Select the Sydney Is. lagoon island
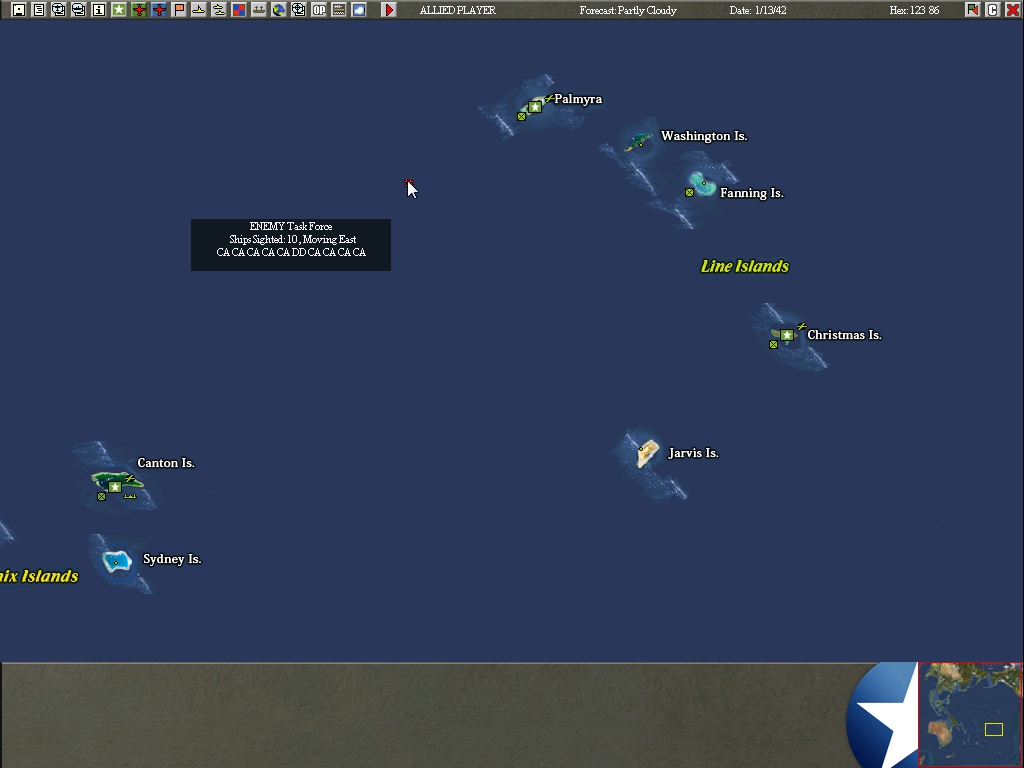This screenshot has width=1024, height=768. click(117, 561)
